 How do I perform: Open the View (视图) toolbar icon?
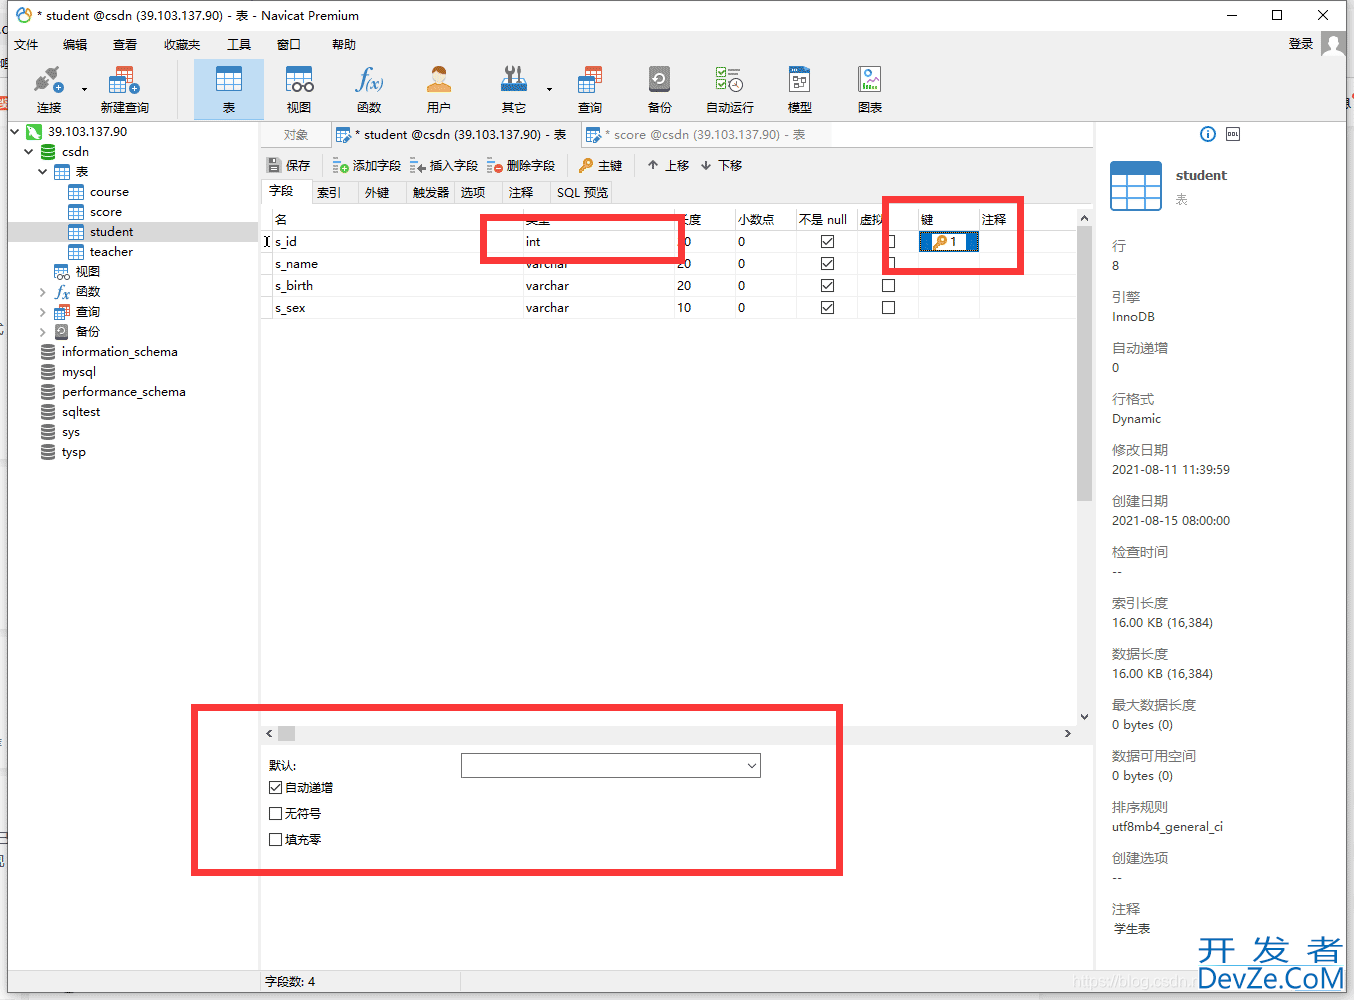tap(299, 89)
